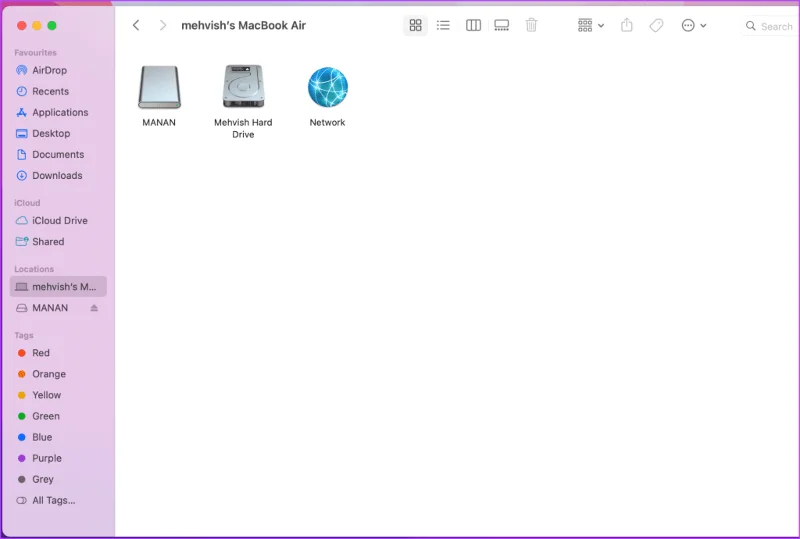Close the Finder window
The height and width of the screenshot is (539, 800).
pos(21,26)
